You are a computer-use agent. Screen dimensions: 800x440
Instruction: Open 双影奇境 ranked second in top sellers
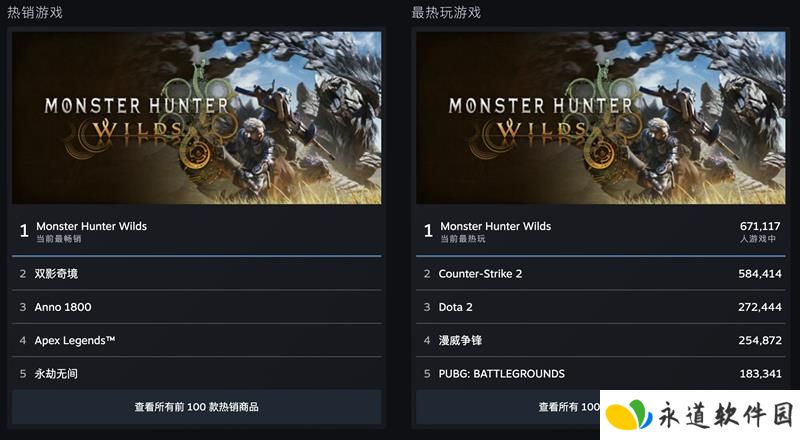click(196, 274)
